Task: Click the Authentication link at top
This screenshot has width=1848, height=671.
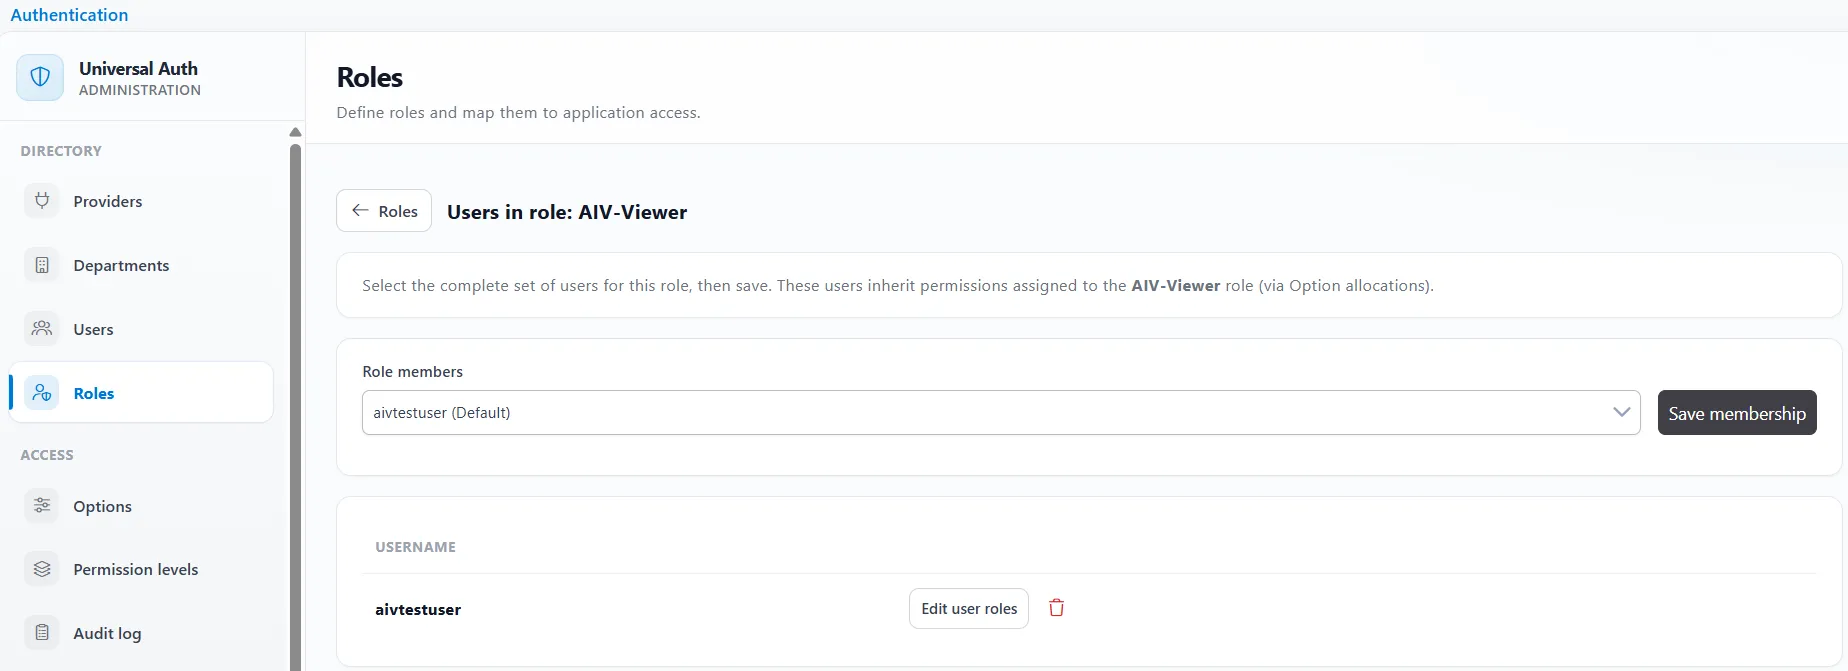Action: click(69, 15)
